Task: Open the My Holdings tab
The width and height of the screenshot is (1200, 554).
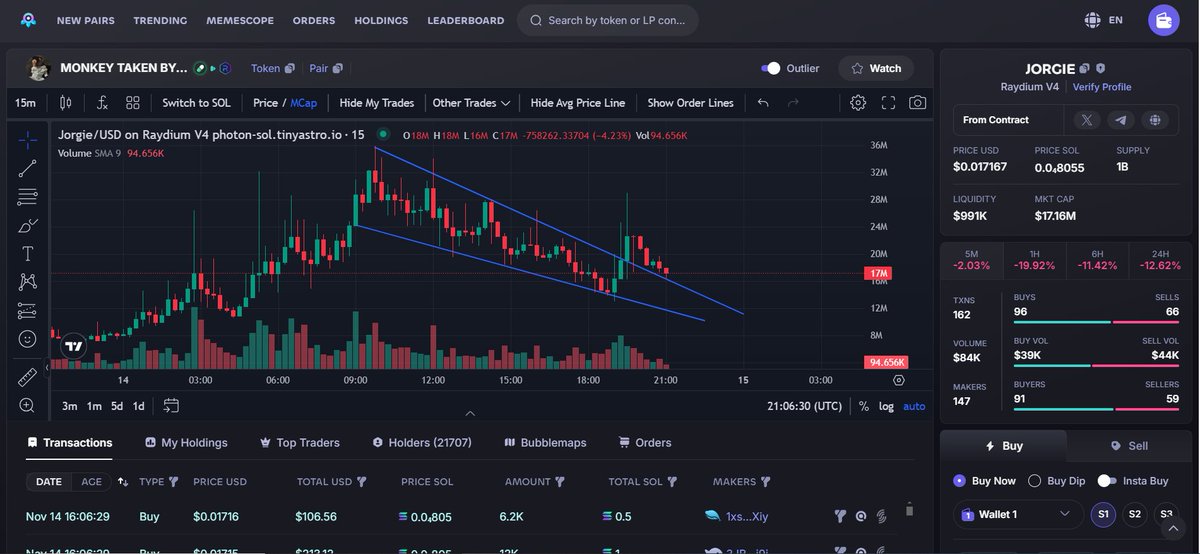Action: coord(186,442)
